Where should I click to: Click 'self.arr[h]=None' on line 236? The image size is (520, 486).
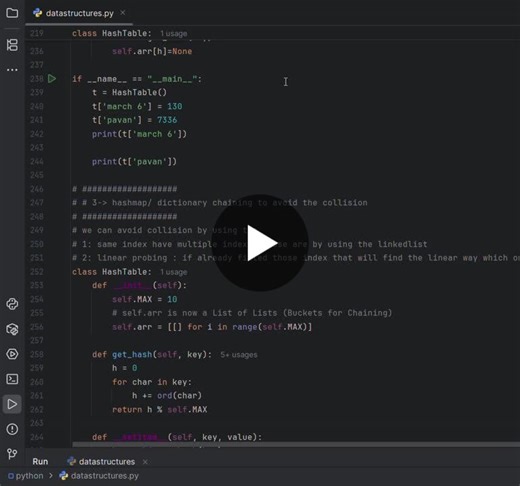(152, 51)
